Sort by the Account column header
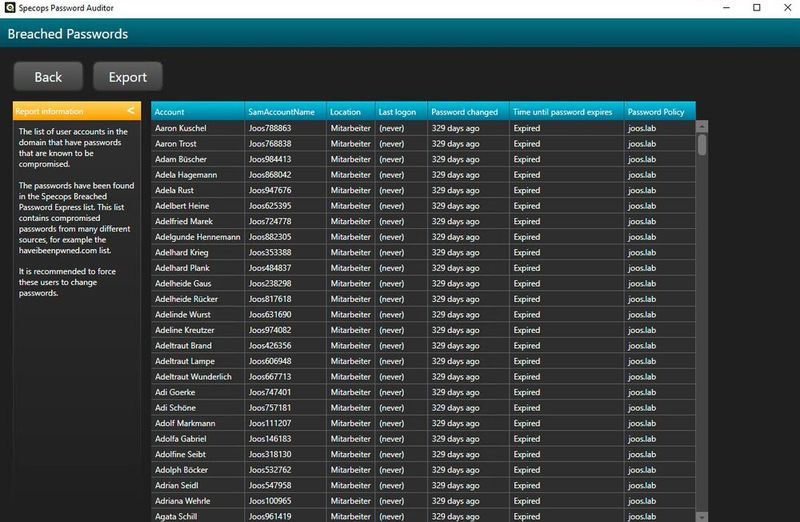Viewport: 800px width, 522px height. coord(197,111)
